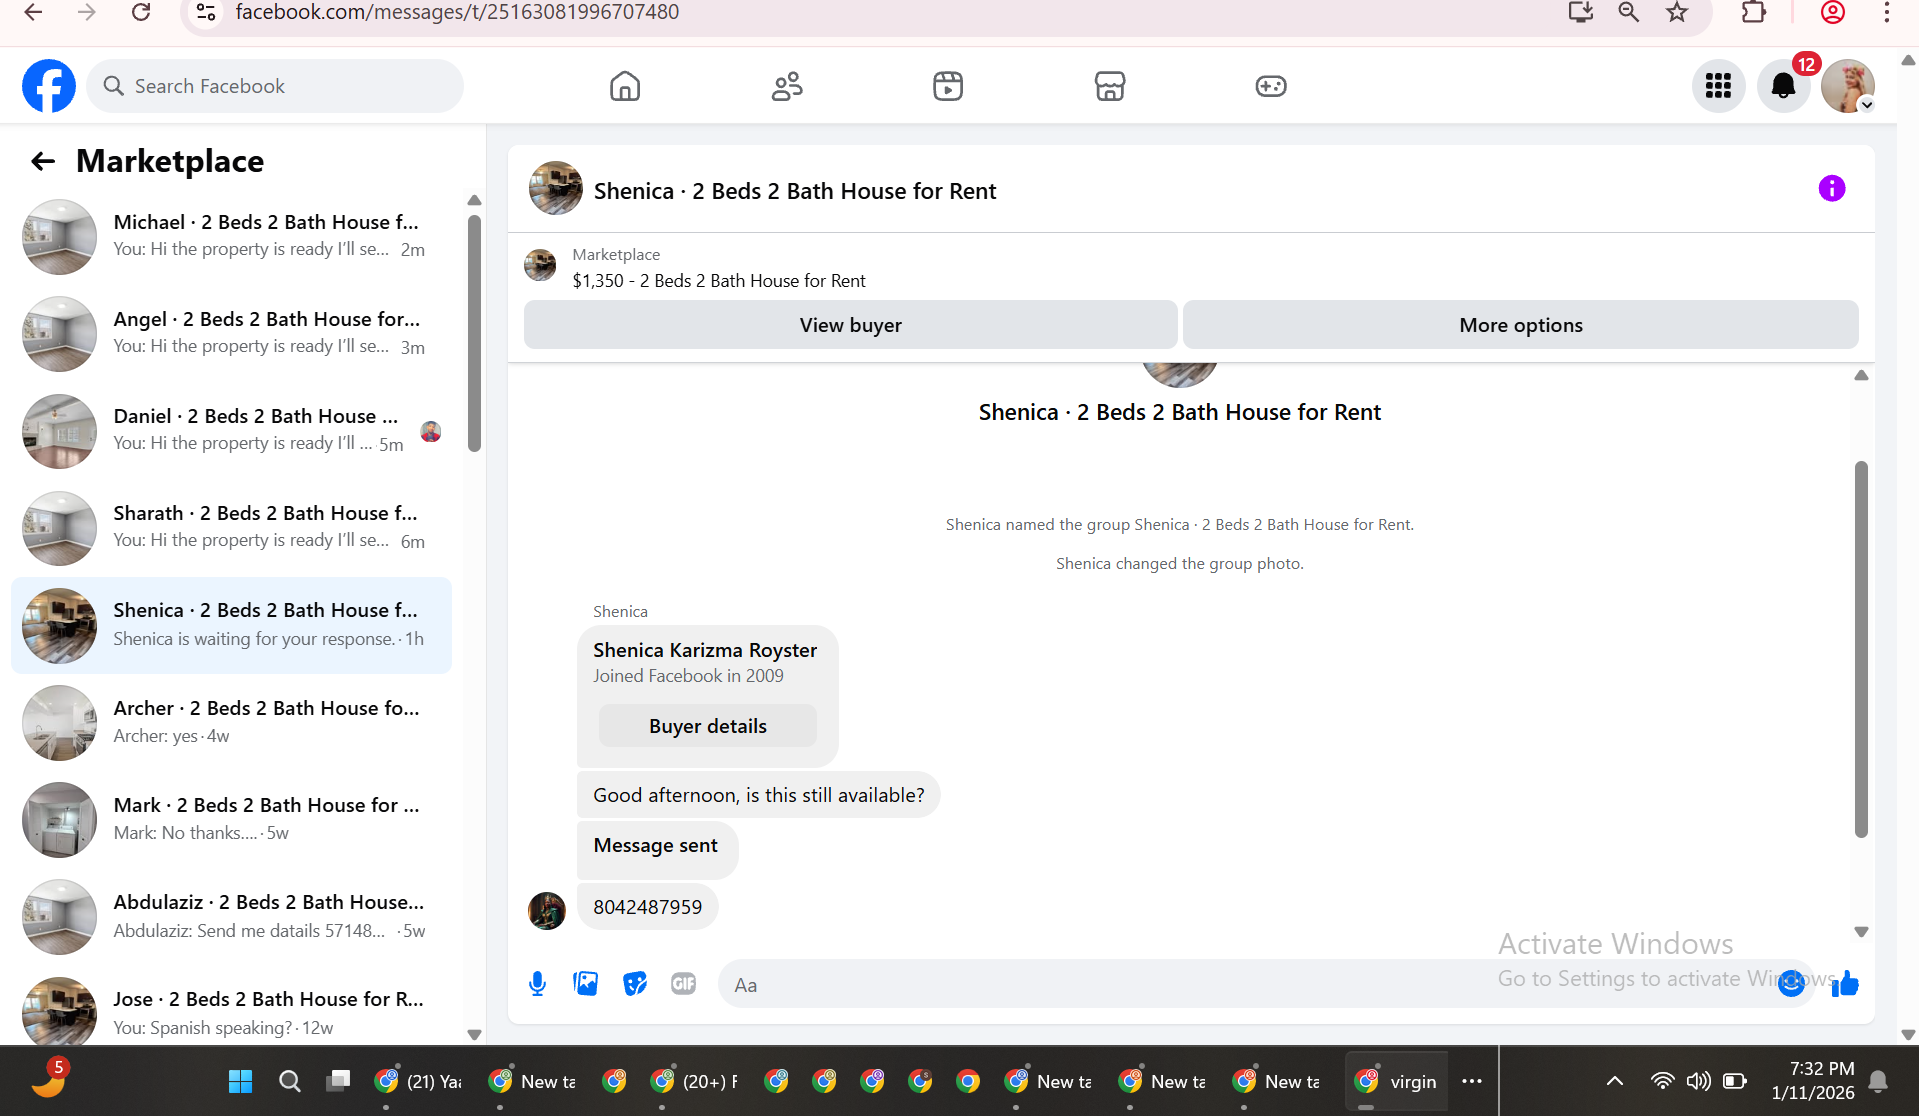Open the emoji picker in message box
The height and width of the screenshot is (1116, 1919).
tap(1791, 984)
